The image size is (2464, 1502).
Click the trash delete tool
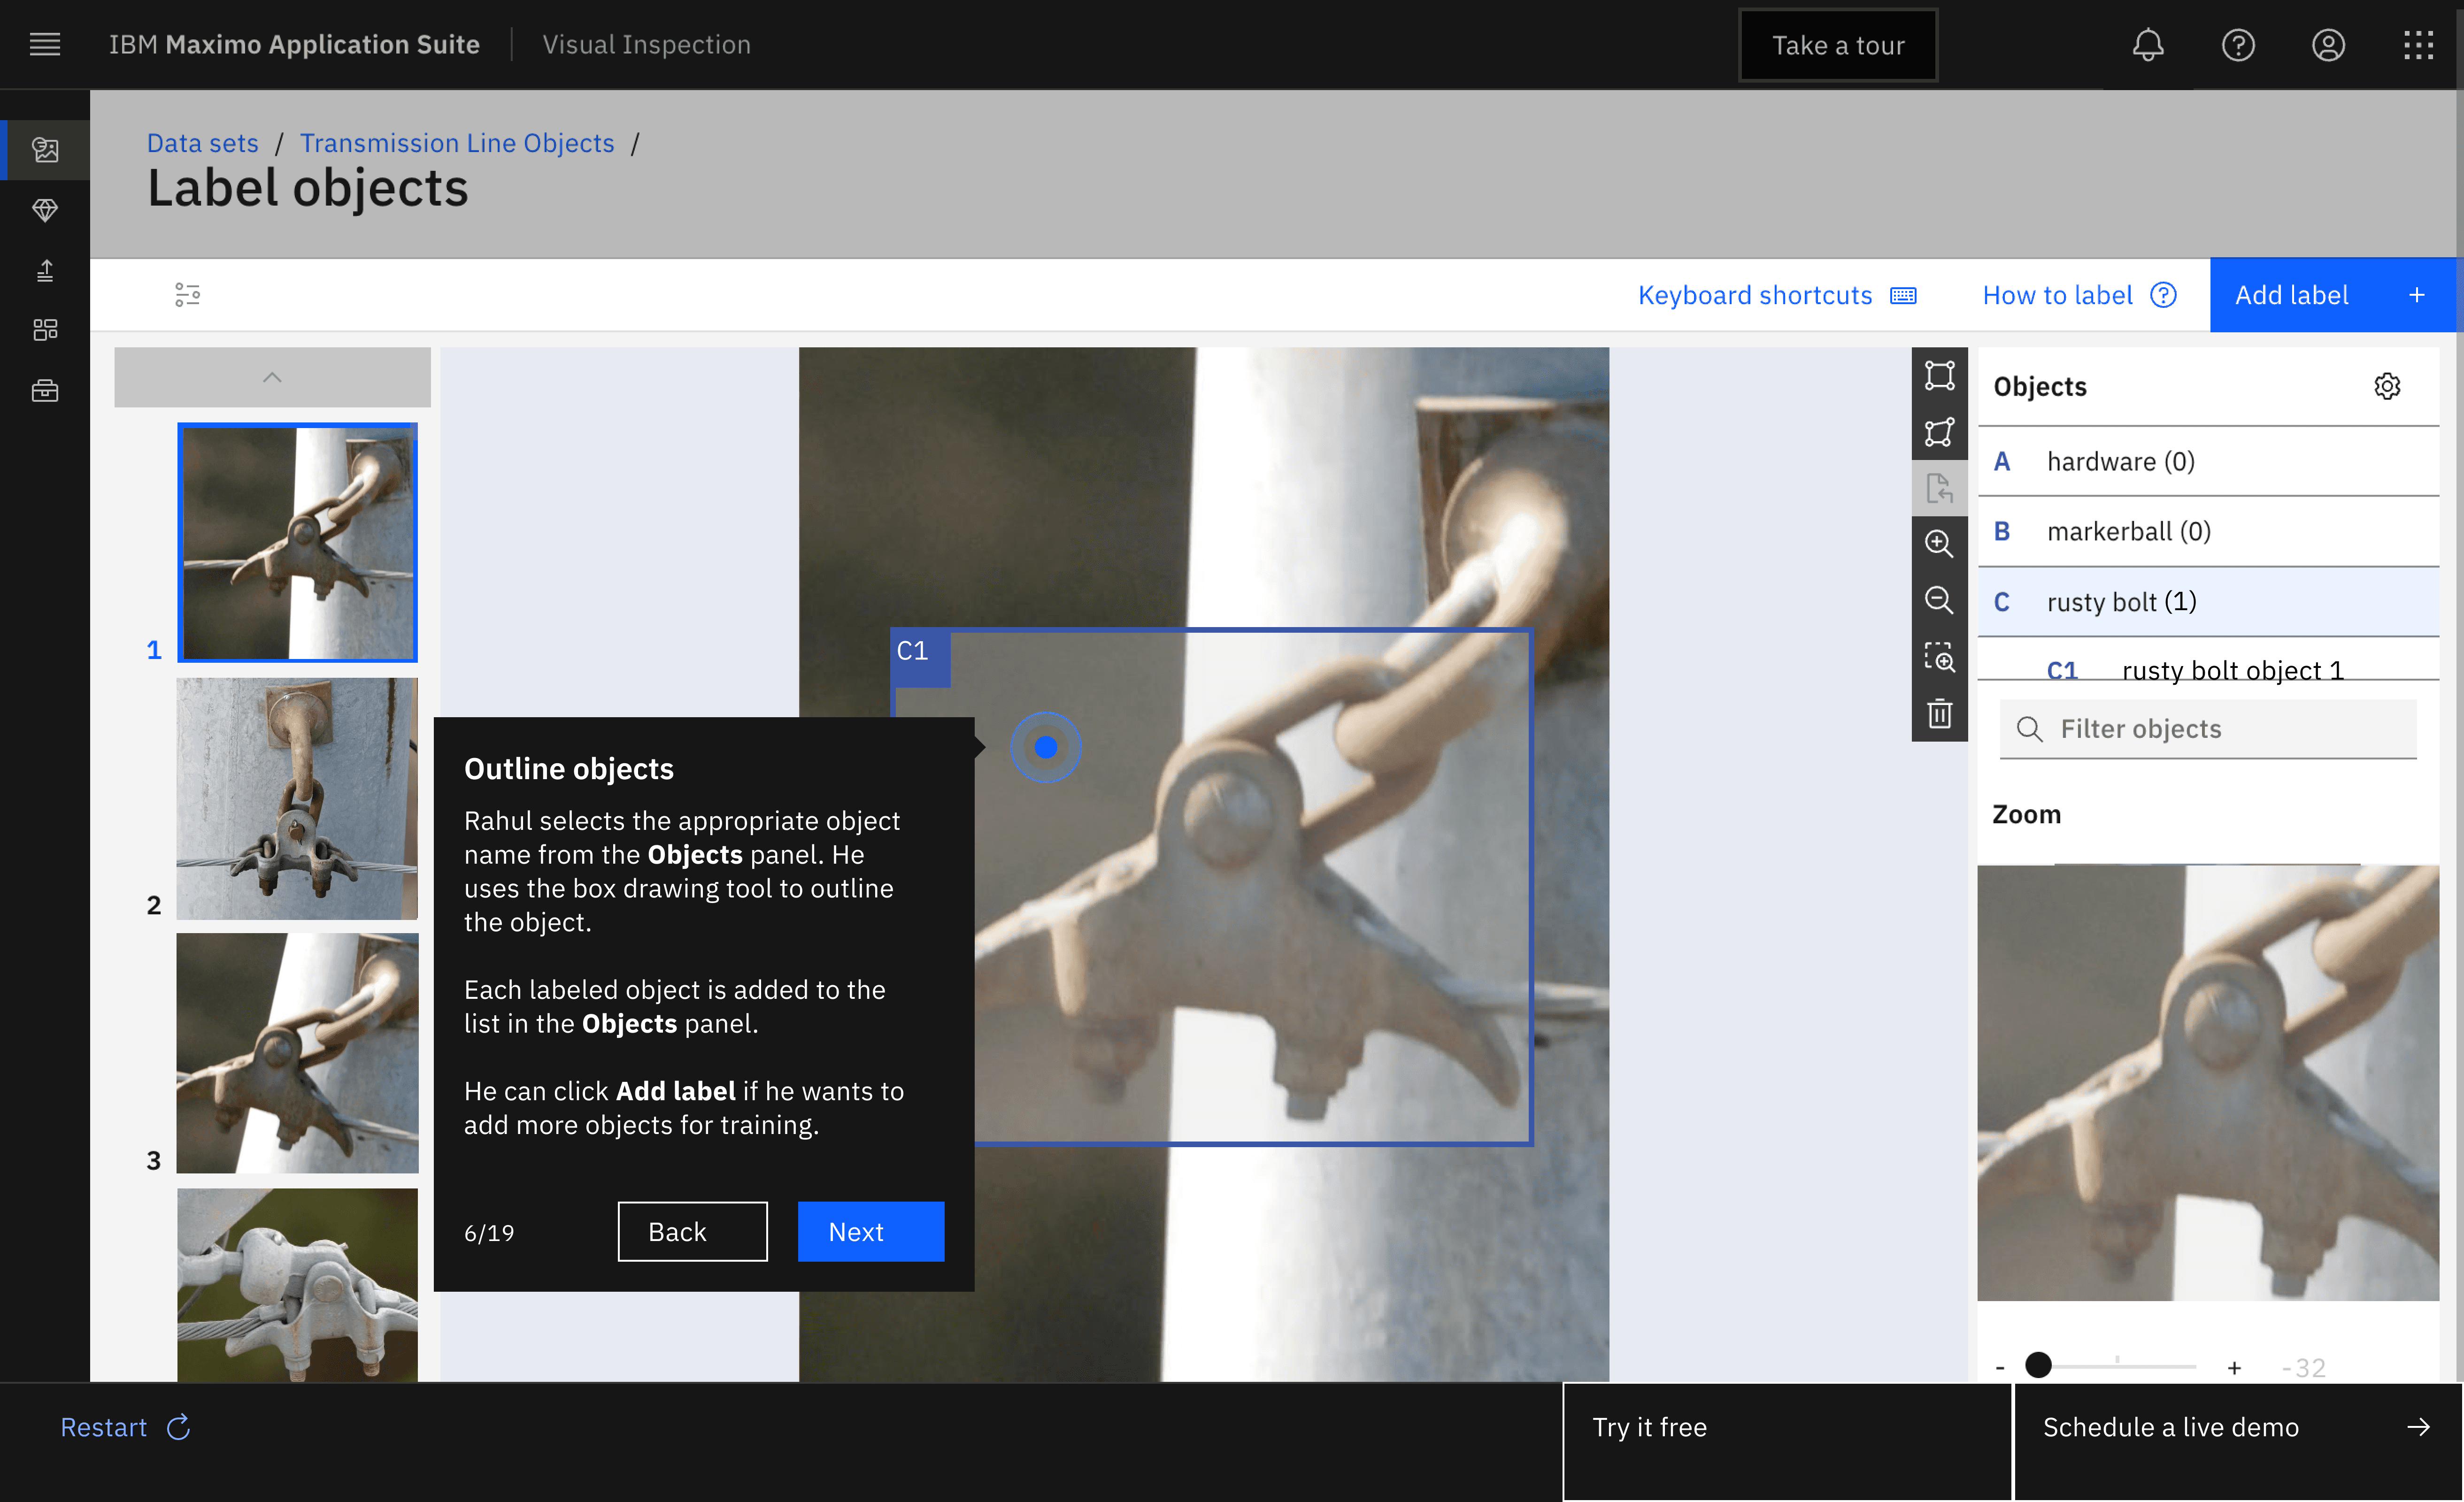(1939, 714)
